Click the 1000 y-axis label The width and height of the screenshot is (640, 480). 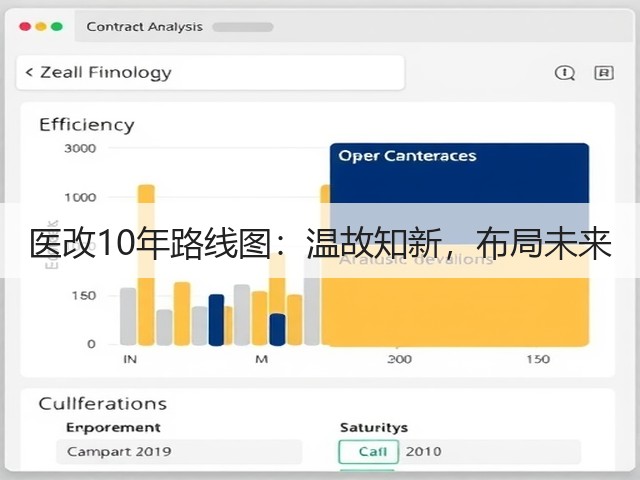pyautogui.click(x=80, y=198)
